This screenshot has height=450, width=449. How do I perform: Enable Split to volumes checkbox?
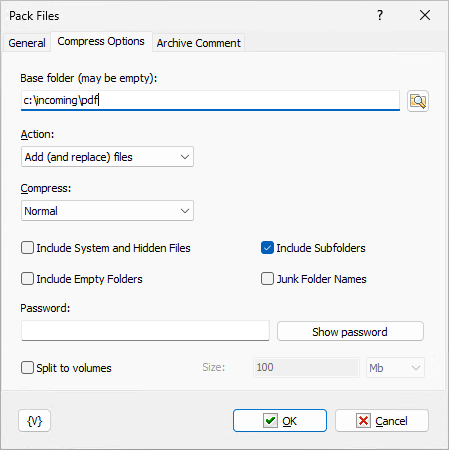point(27,368)
